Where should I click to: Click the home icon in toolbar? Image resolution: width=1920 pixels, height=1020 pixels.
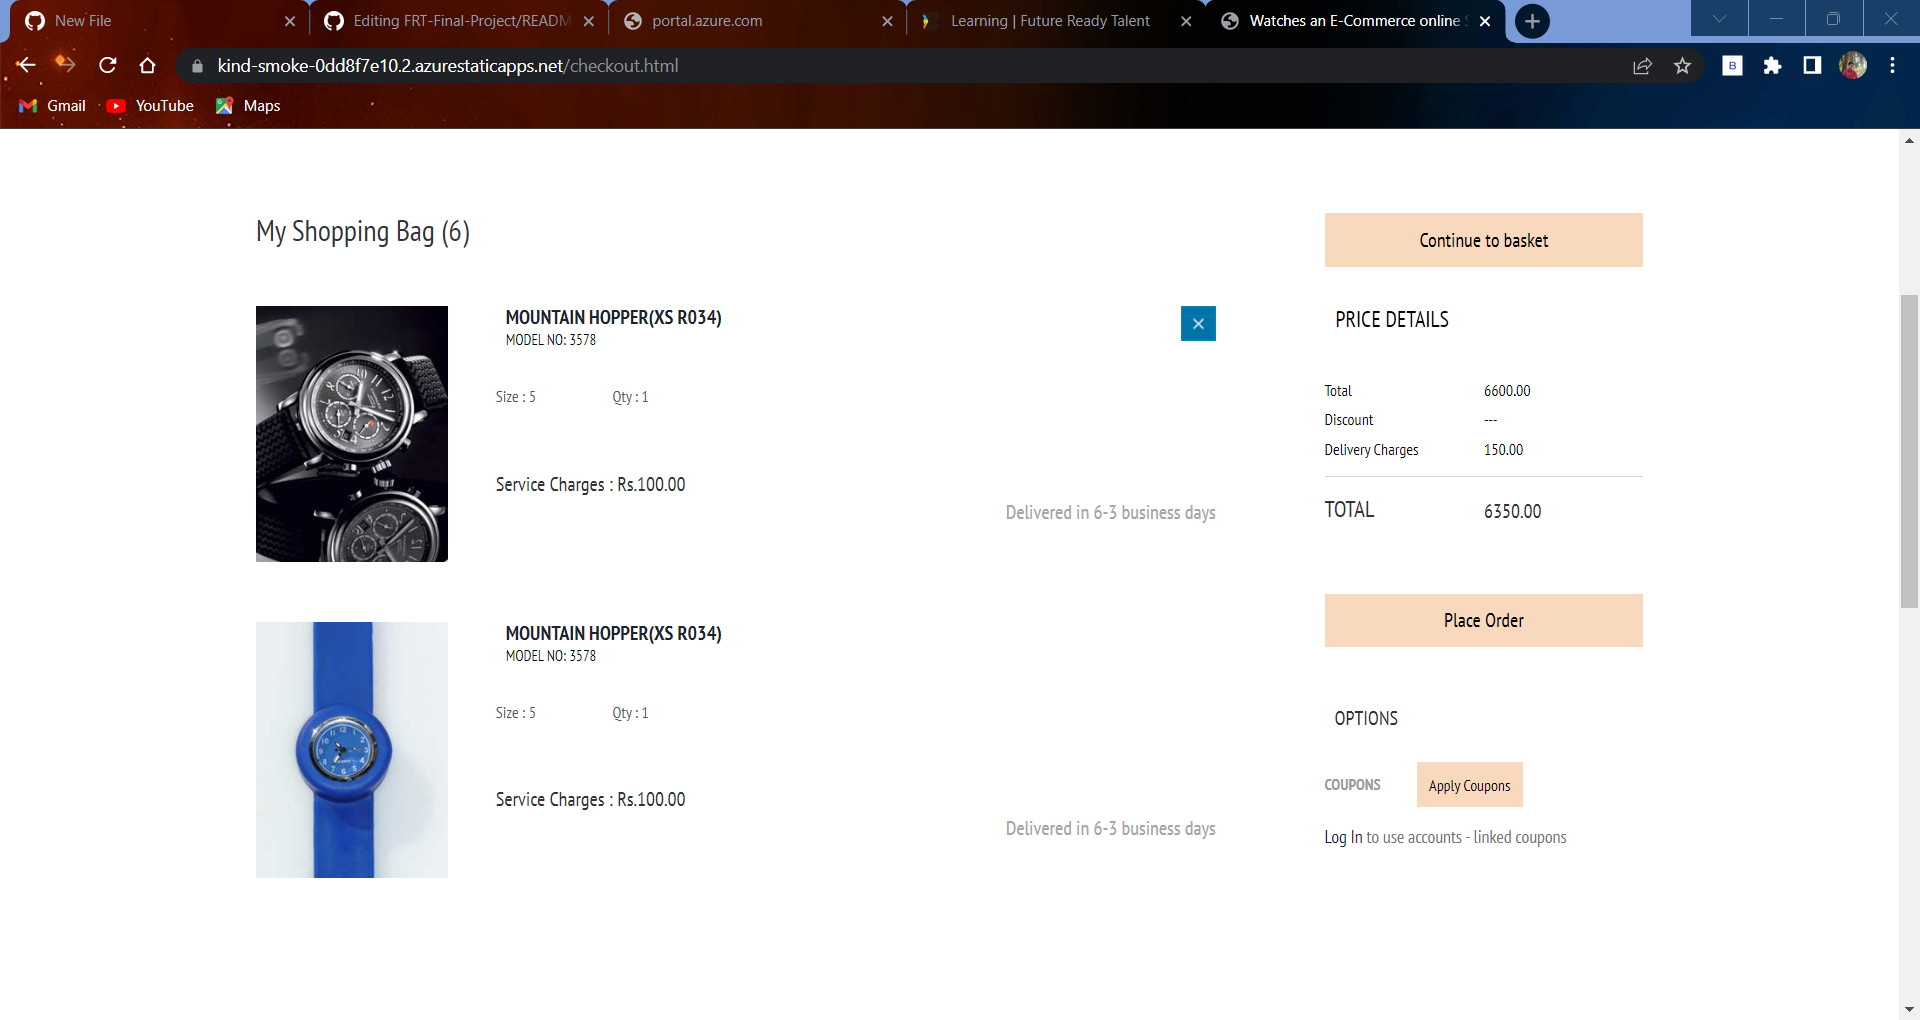(148, 65)
